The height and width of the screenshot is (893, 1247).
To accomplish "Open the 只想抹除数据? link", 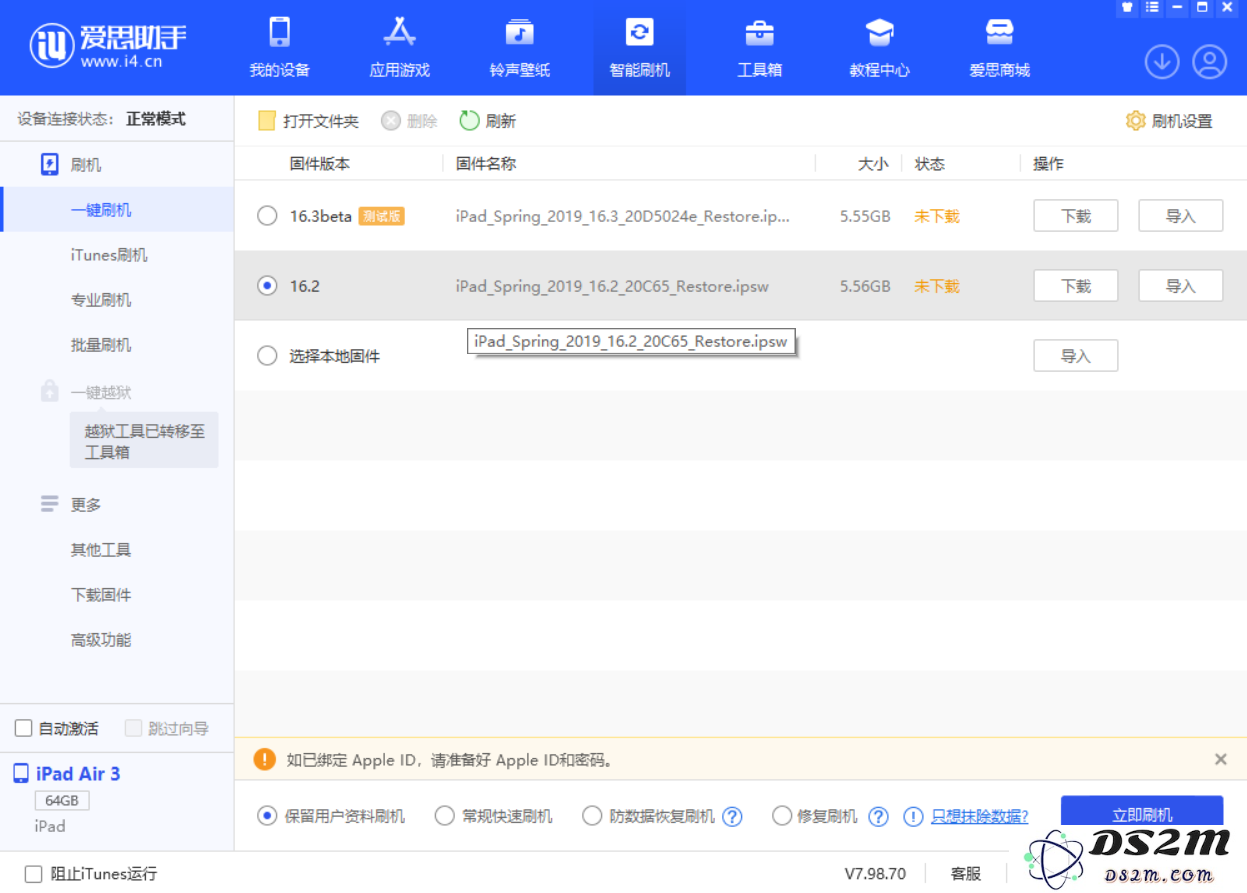I will [979, 816].
